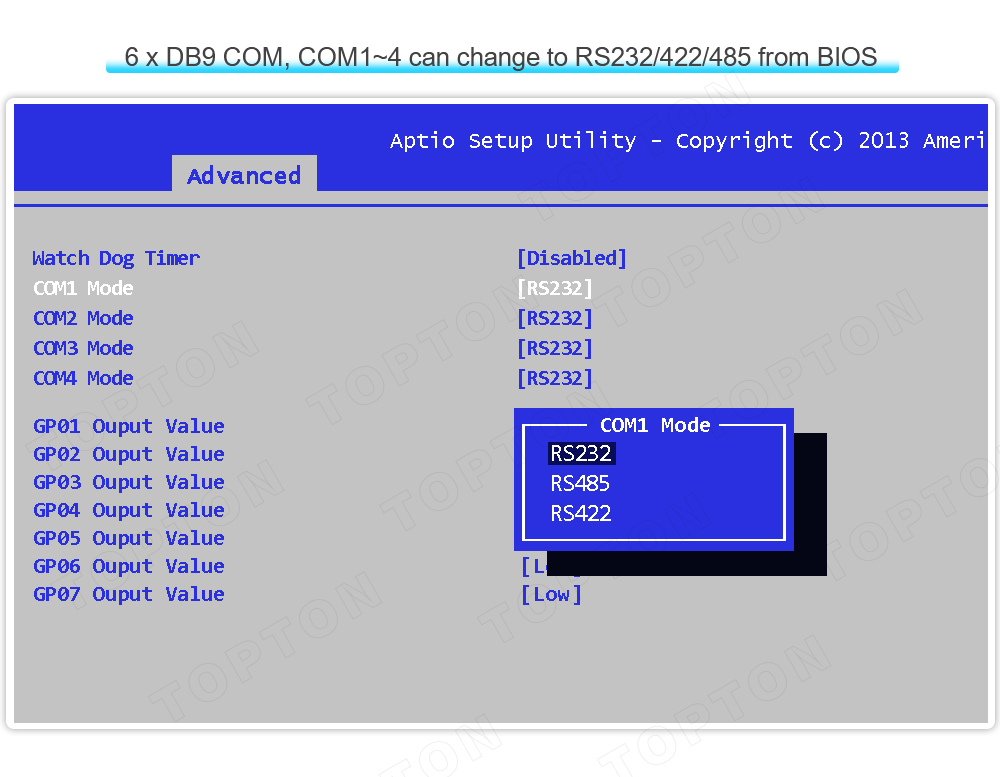This screenshot has width=1000, height=777.
Task: Choose RS485 in COM1 Mode popup
Action: [580, 484]
